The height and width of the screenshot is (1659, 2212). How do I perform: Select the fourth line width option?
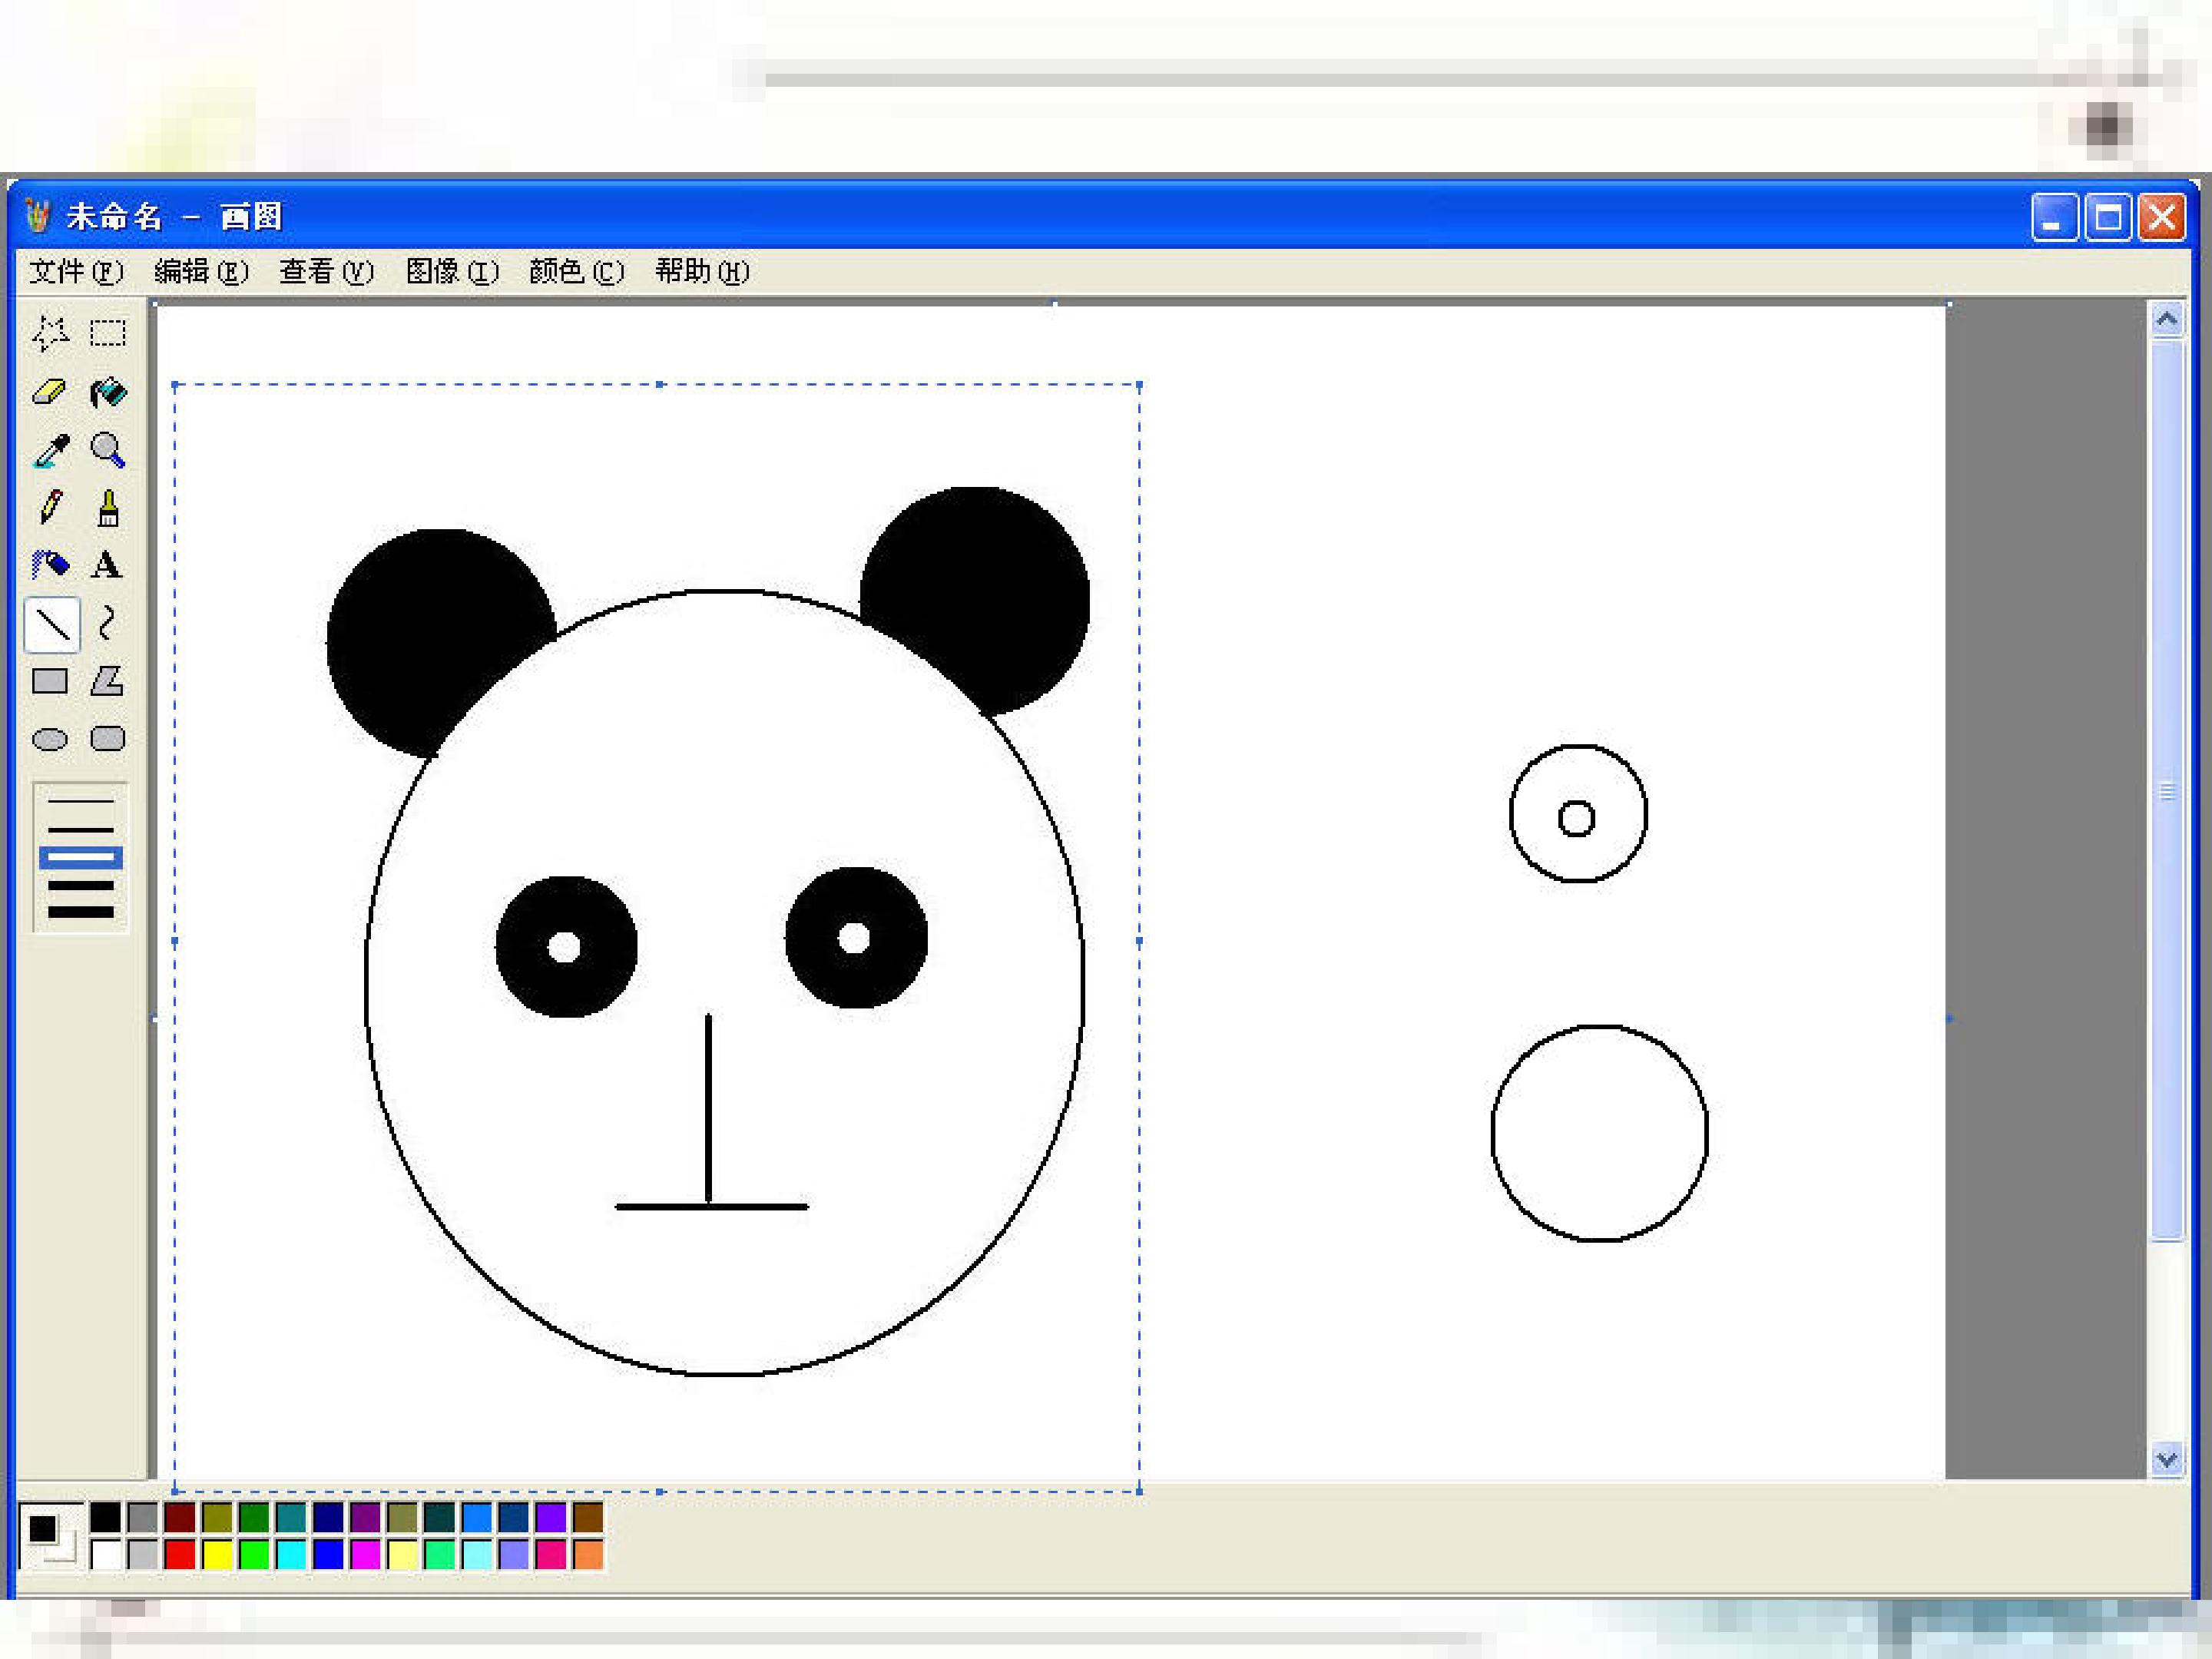[81, 885]
